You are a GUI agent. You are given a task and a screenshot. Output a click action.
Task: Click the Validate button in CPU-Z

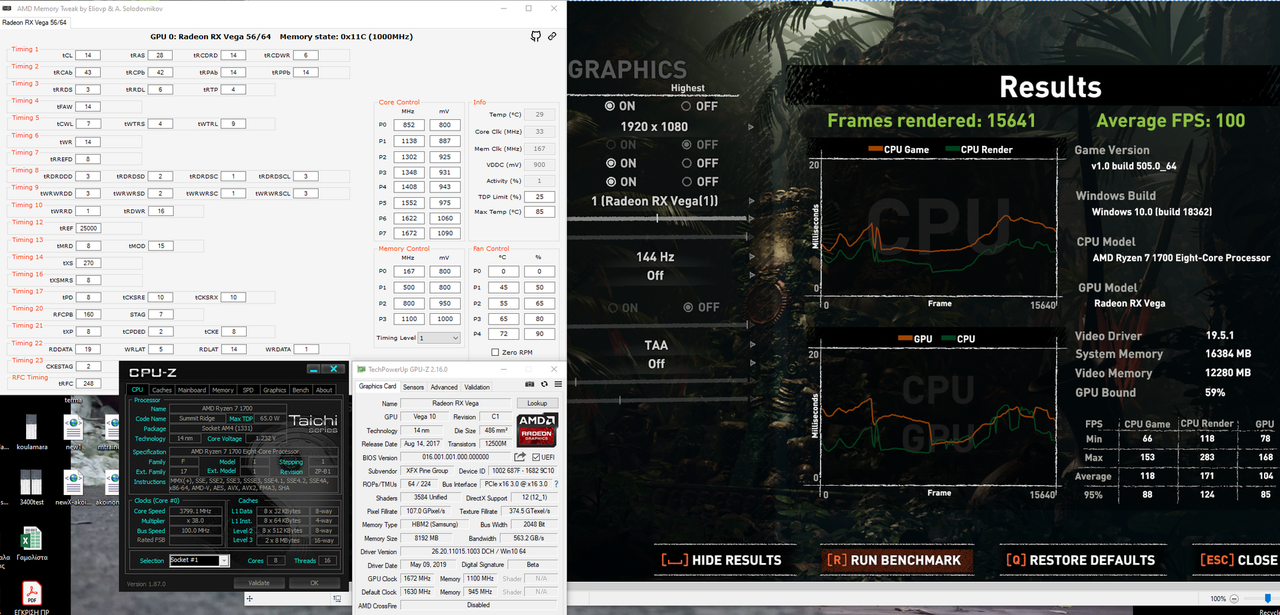pos(259,582)
